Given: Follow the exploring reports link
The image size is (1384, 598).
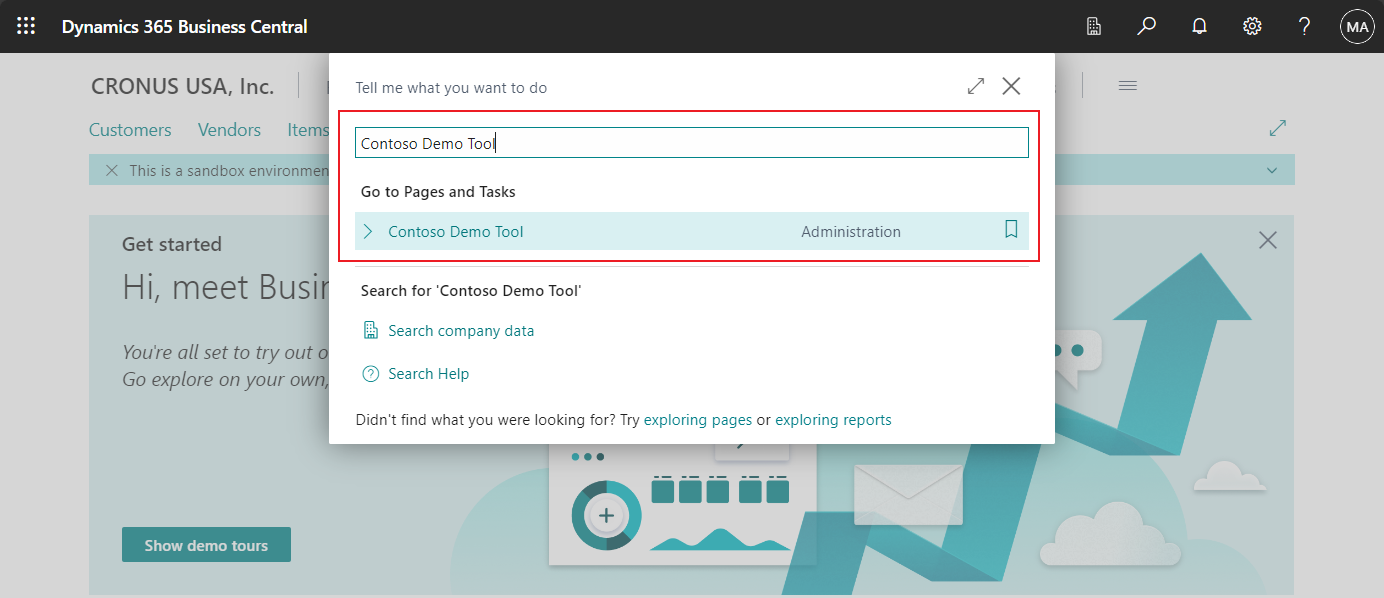Looking at the screenshot, I should coord(833,420).
